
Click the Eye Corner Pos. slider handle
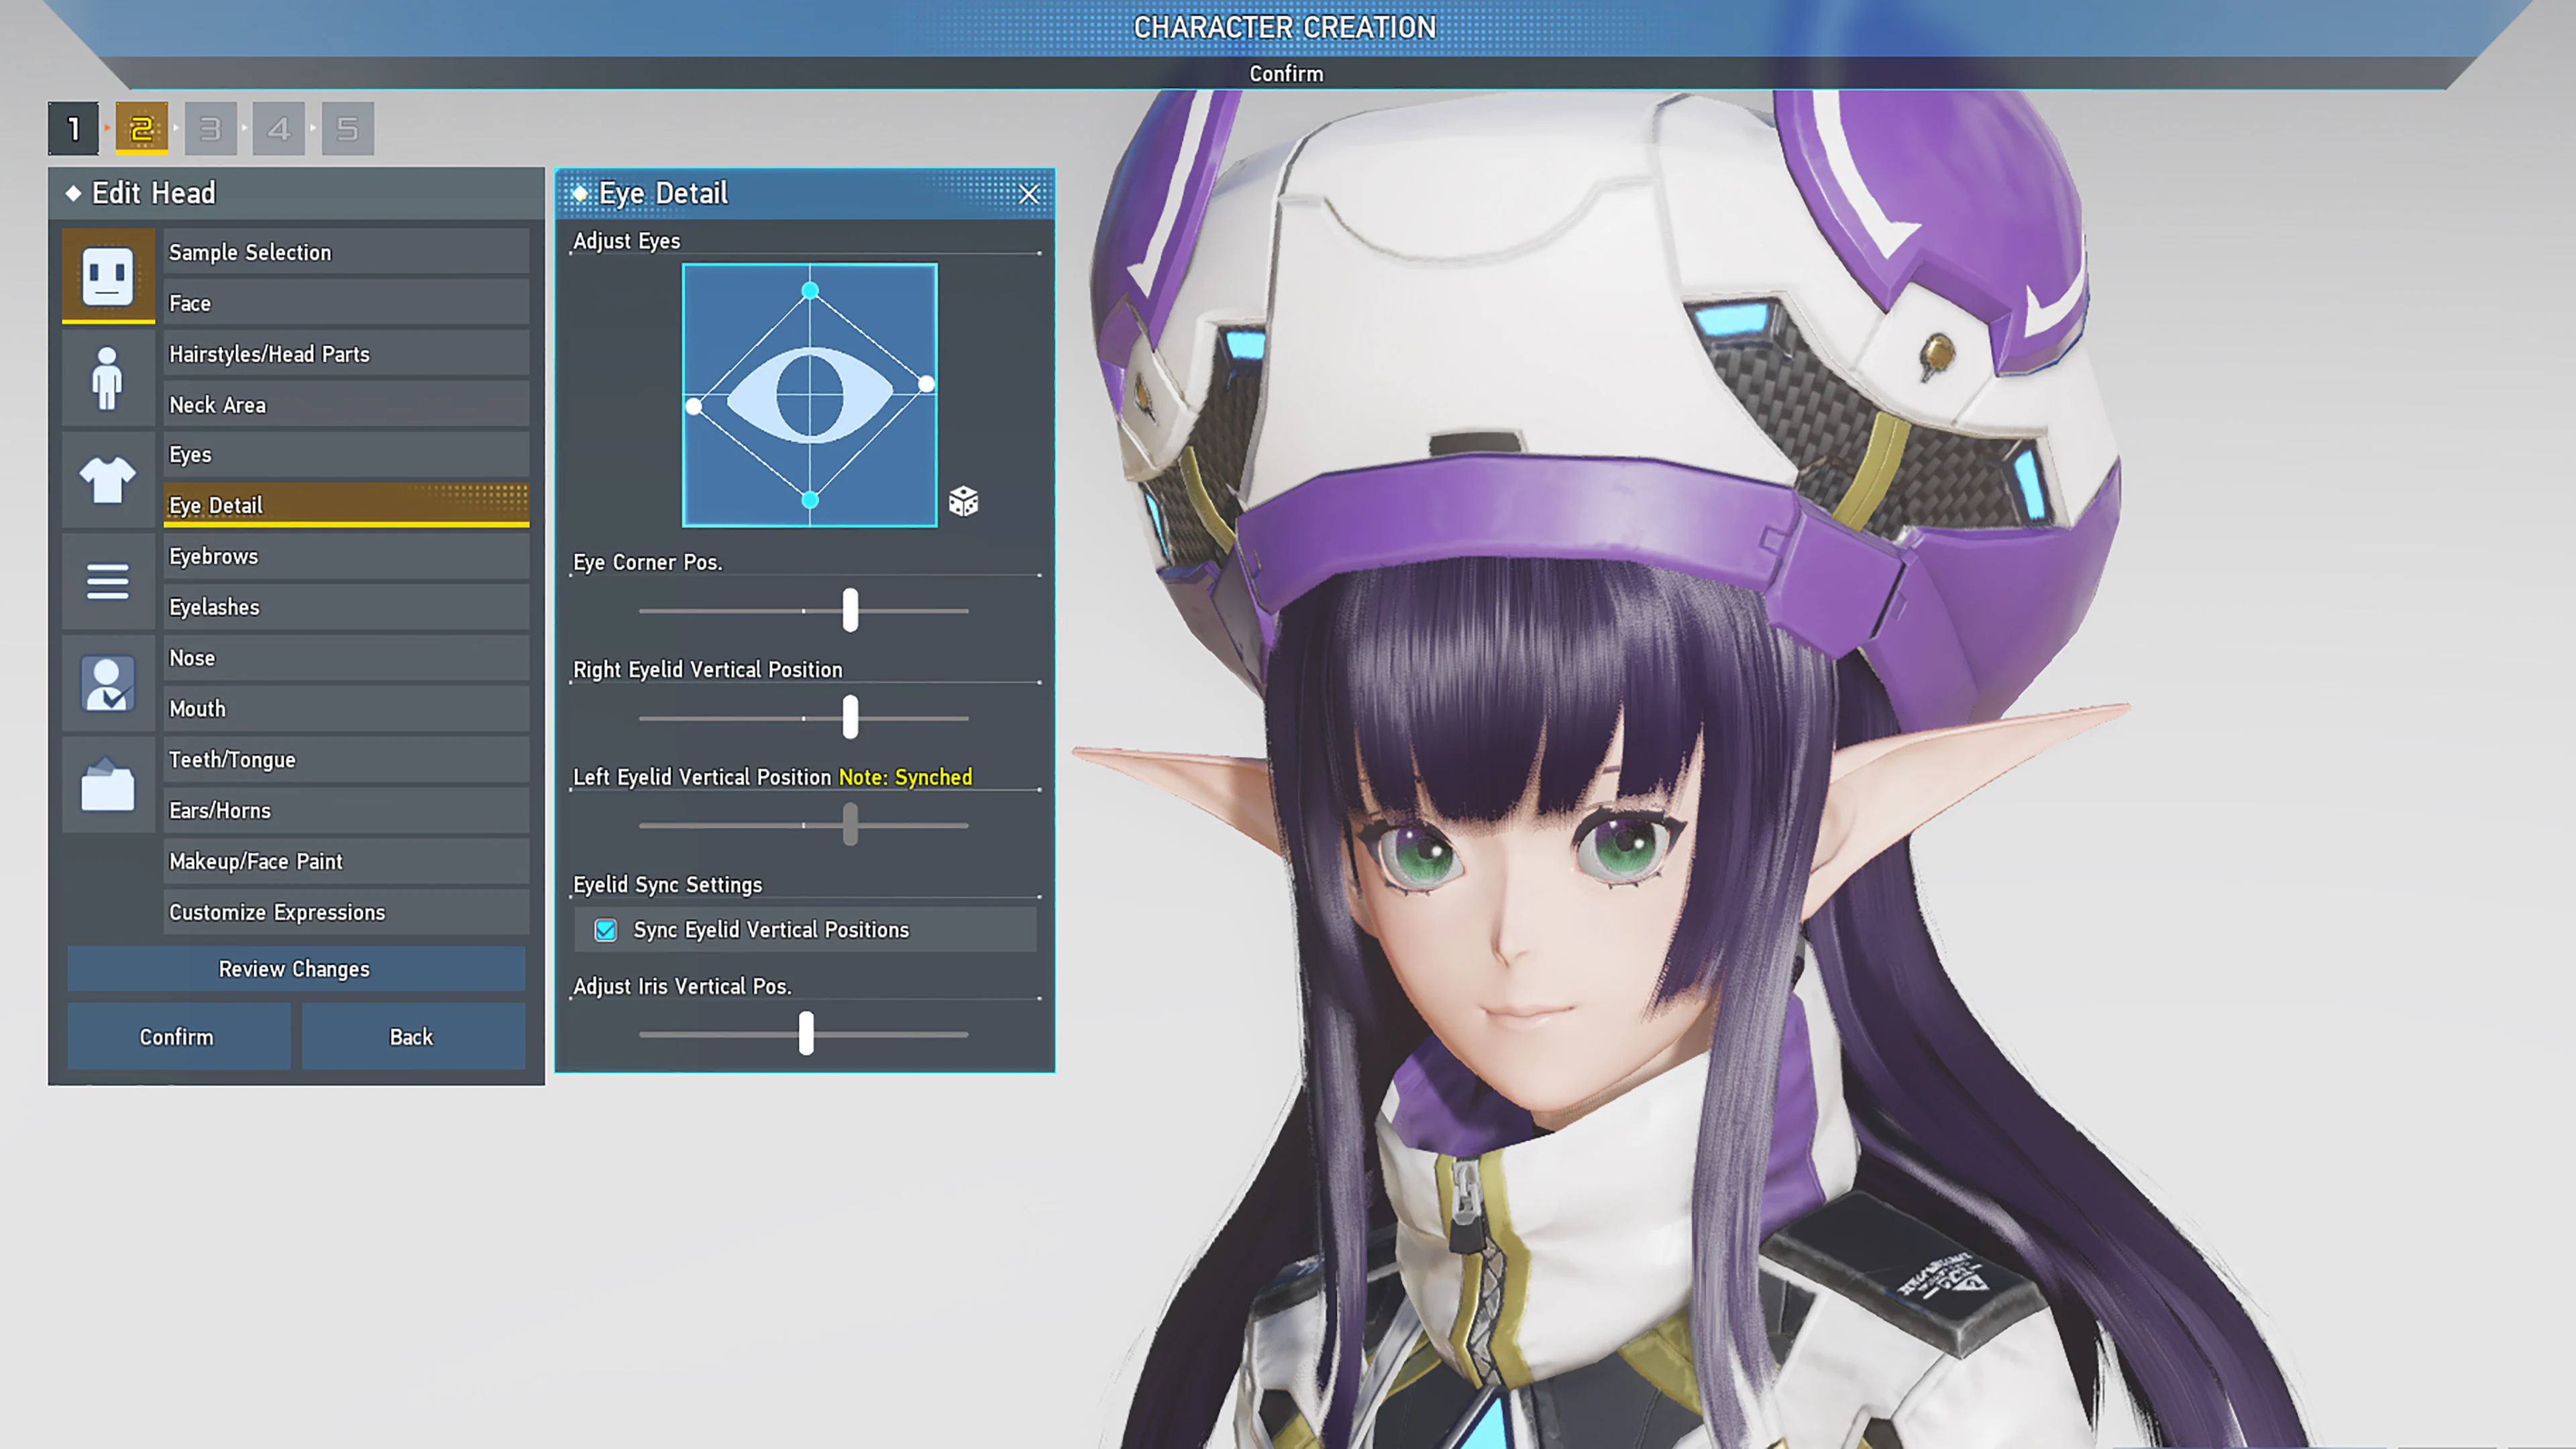850,611
